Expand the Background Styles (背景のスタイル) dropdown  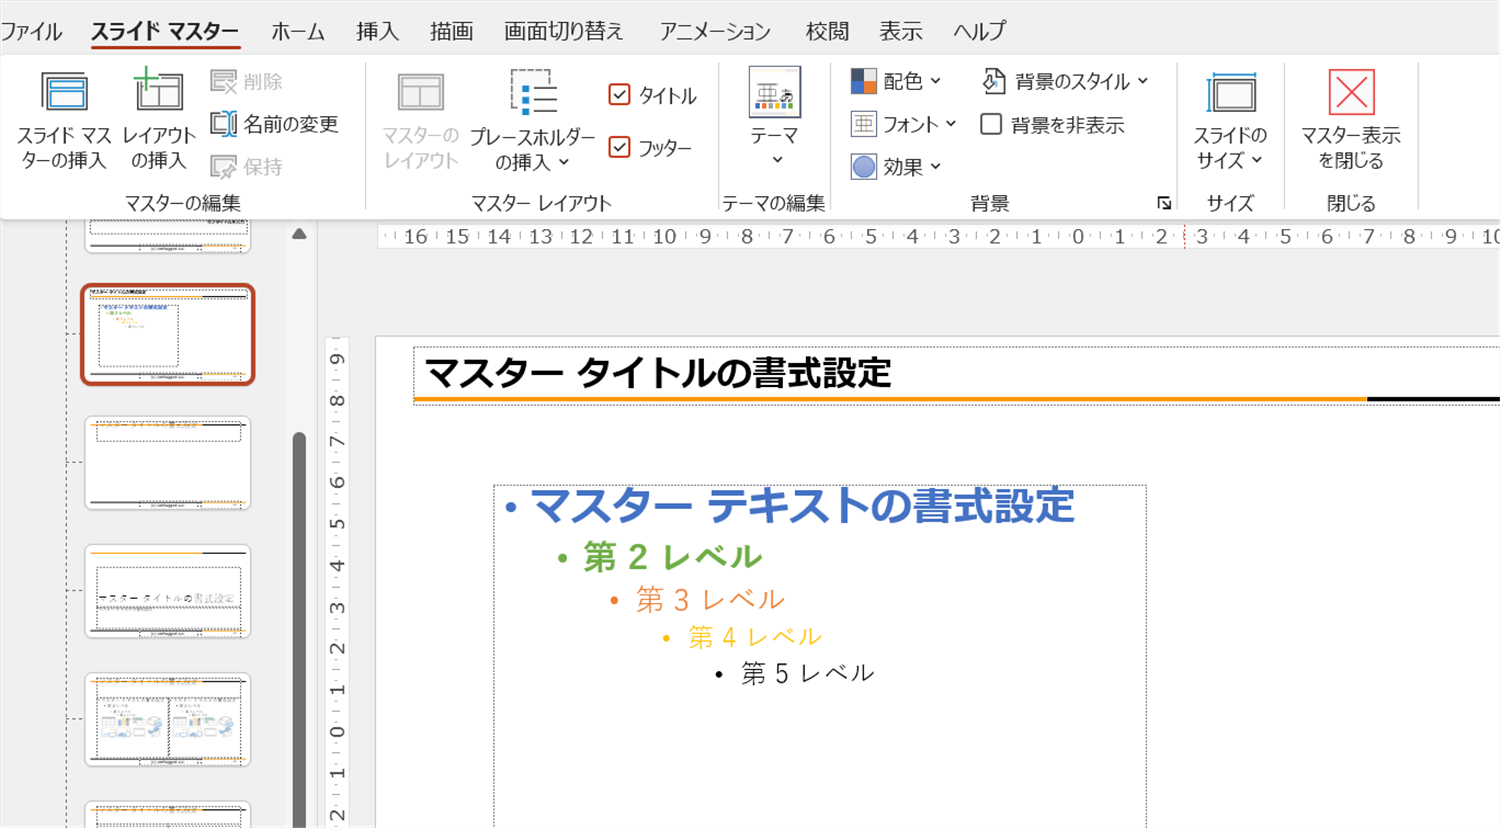pos(1065,81)
